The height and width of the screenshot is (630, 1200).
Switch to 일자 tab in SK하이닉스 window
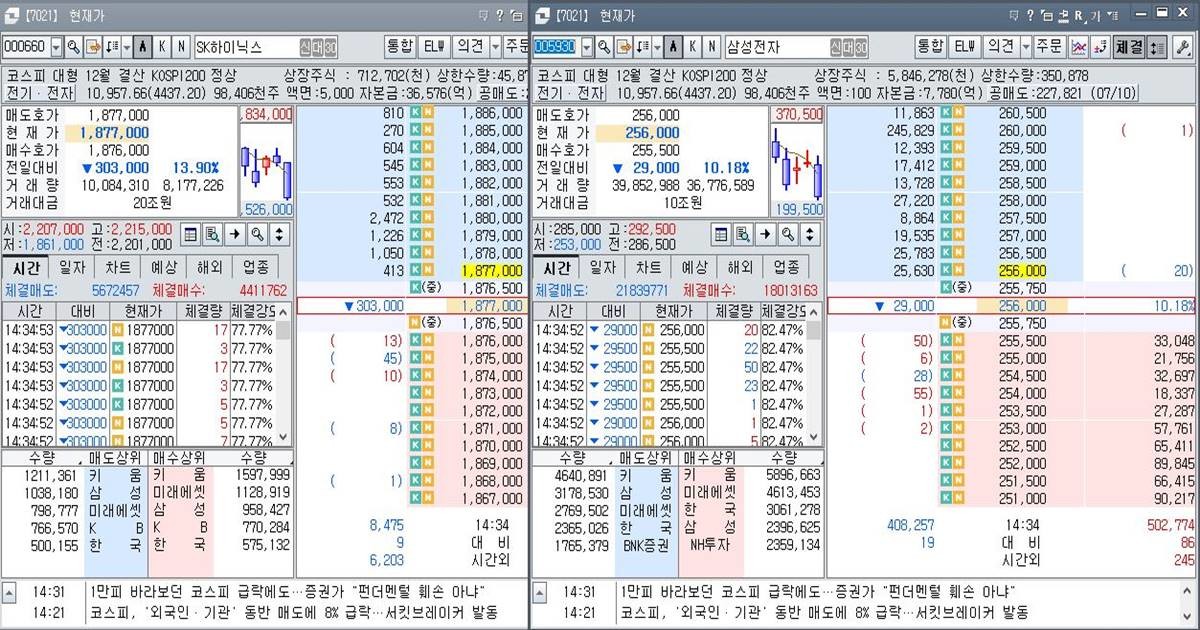(x=71, y=268)
